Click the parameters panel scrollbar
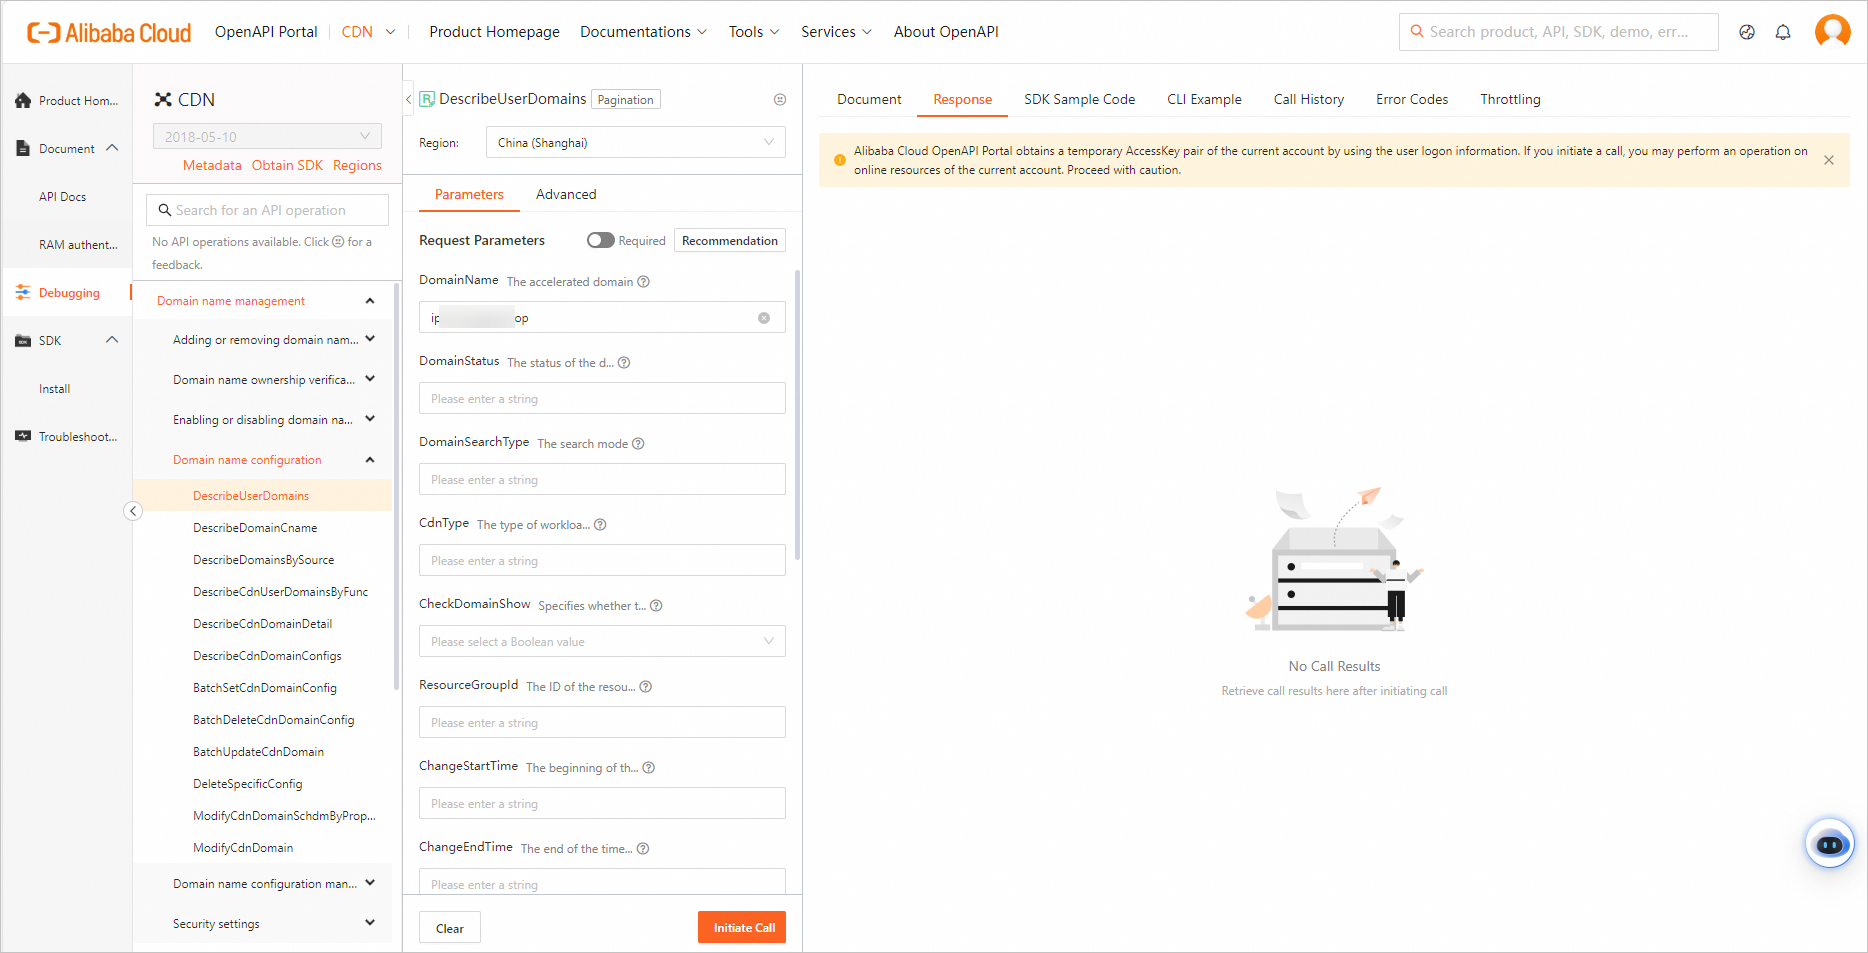The image size is (1868, 953). 797,415
